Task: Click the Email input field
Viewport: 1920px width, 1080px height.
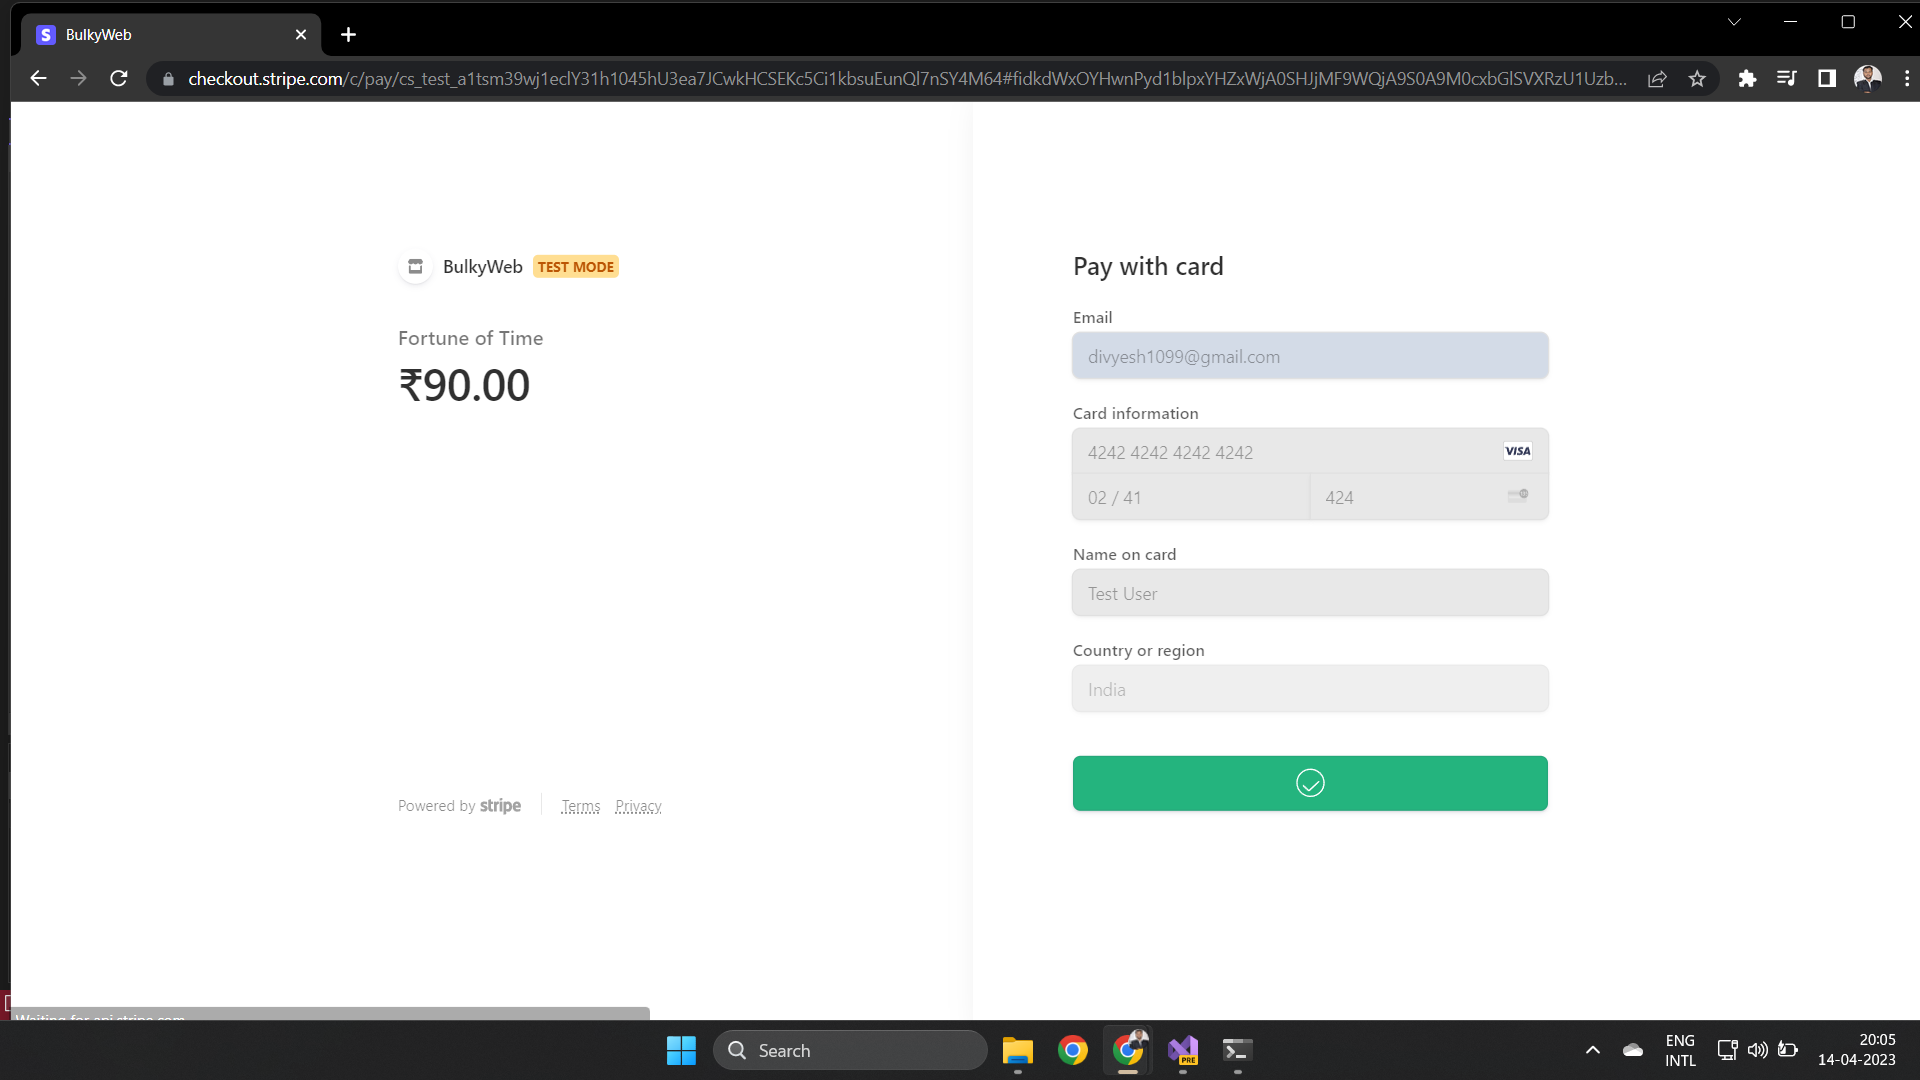Action: [1309, 355]
